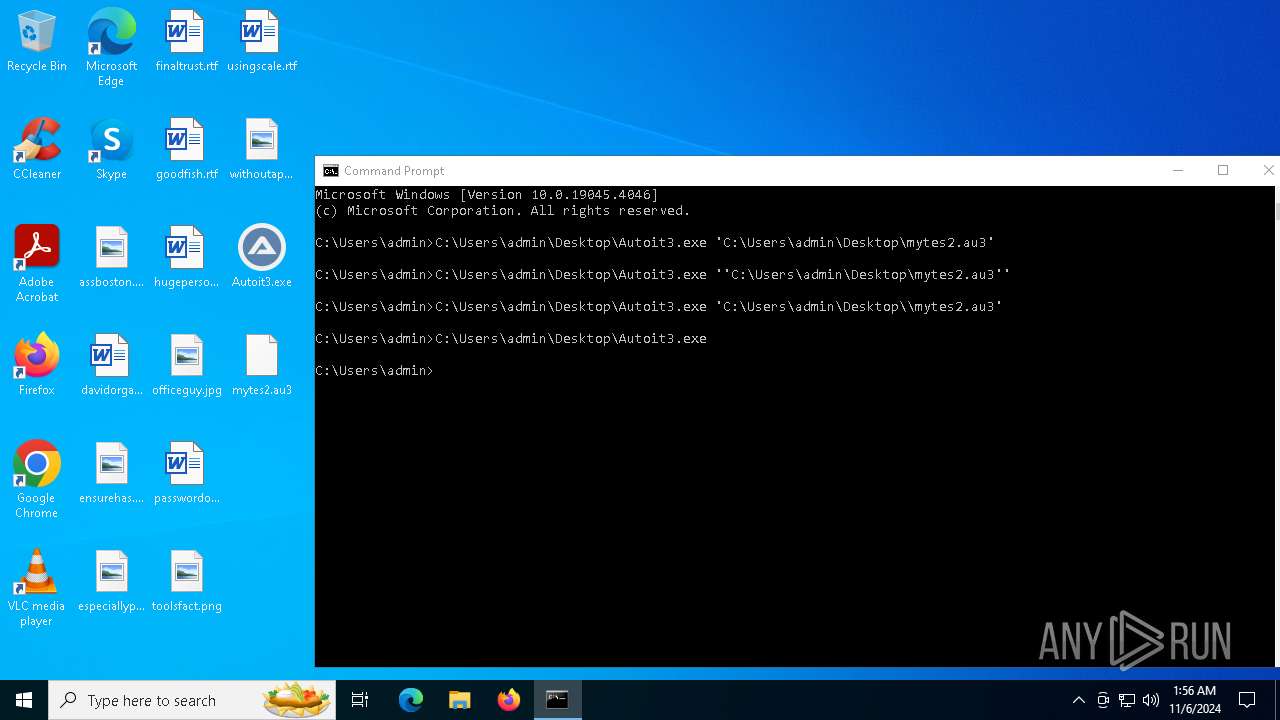Select the withoutap... image file icon
1280x720 pixels.
tap(261, 150)
